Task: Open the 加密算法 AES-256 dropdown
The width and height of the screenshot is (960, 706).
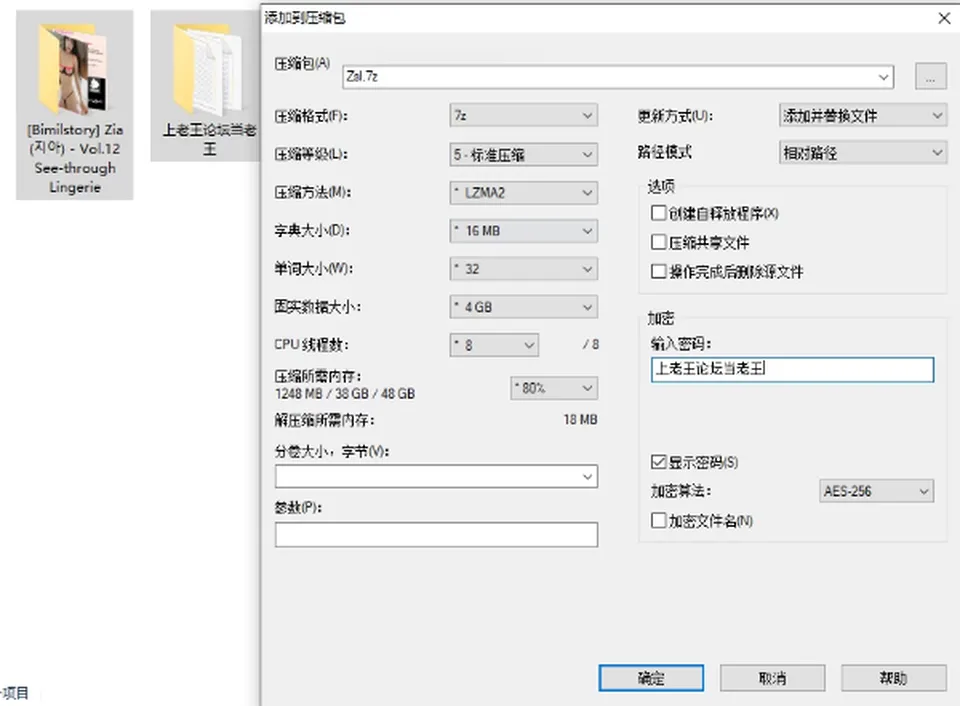Action: (876, 491)
